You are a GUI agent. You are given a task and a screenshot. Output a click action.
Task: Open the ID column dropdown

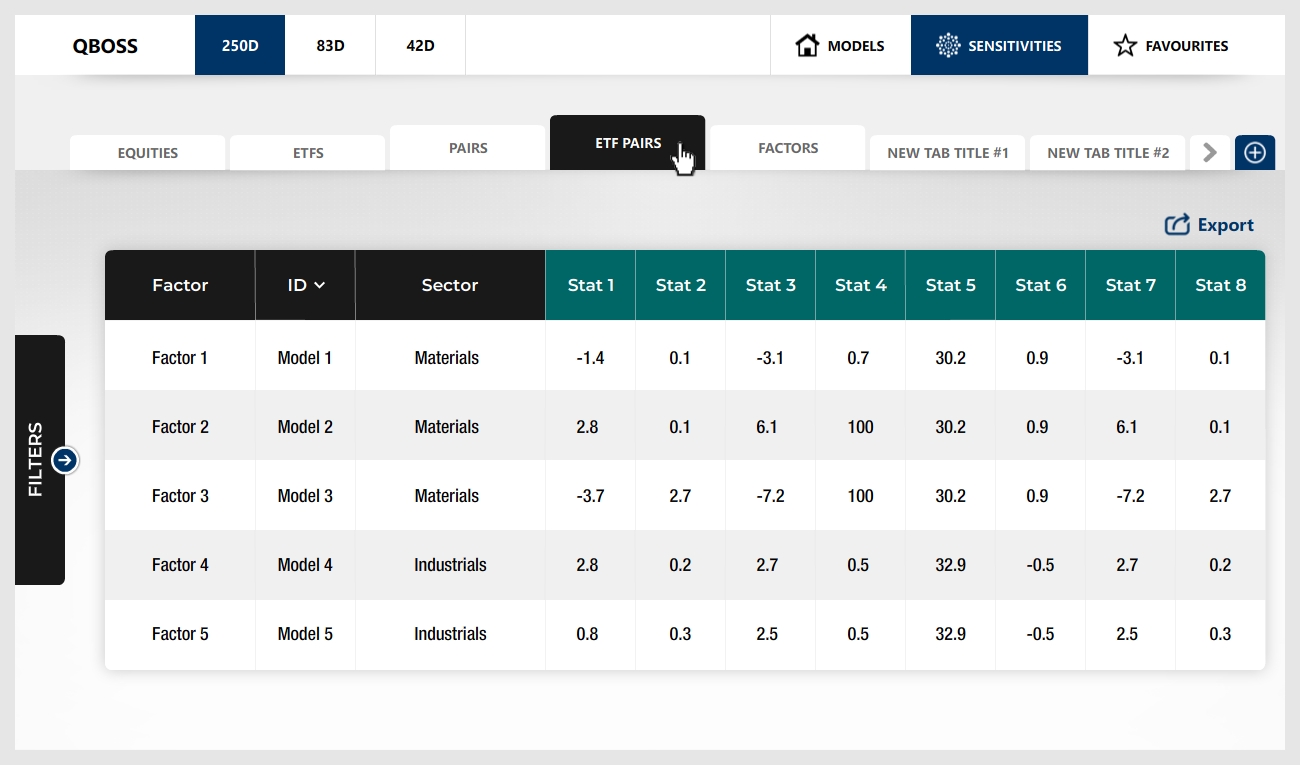[306, 285]
